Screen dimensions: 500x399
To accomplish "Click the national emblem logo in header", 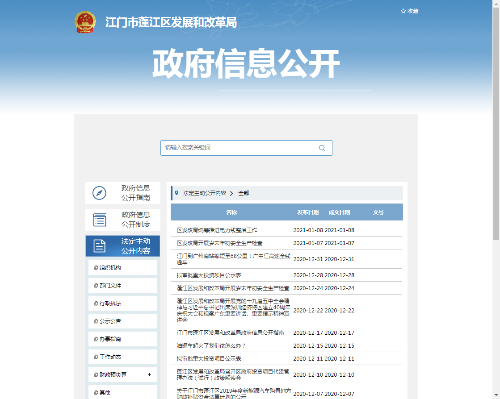I will 85,22.
